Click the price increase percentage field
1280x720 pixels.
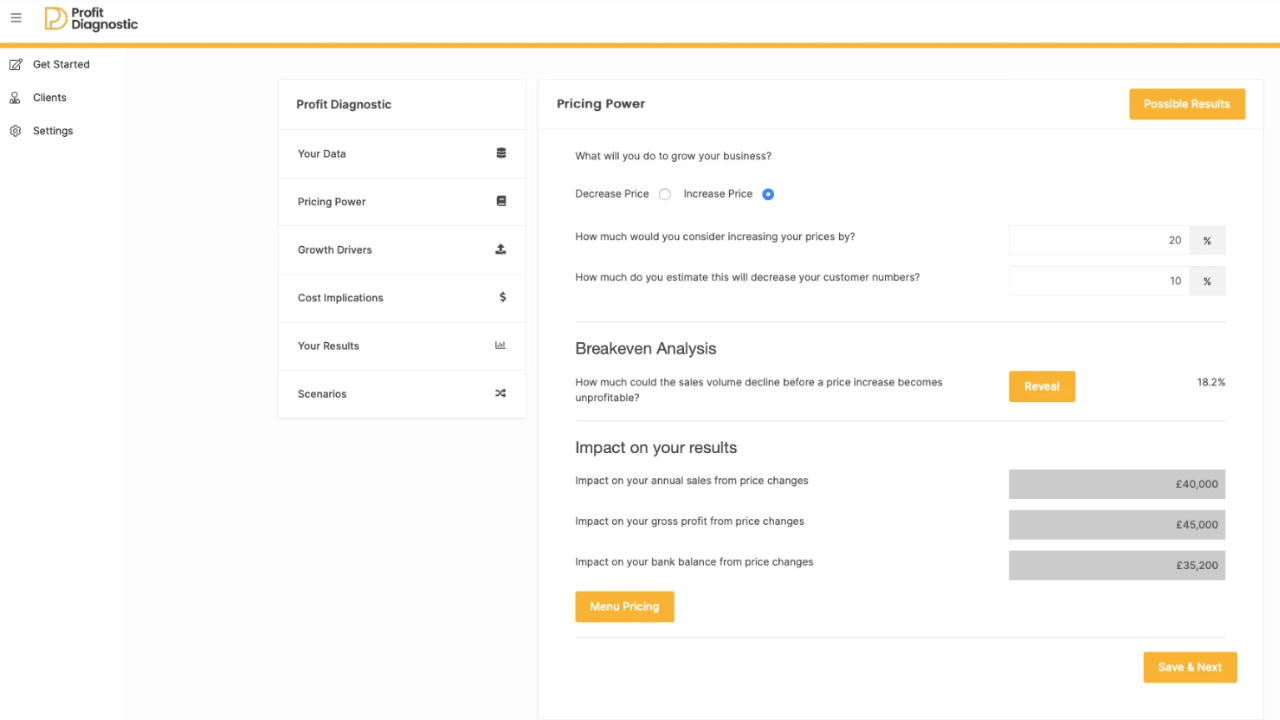[x=1099, y=240]
